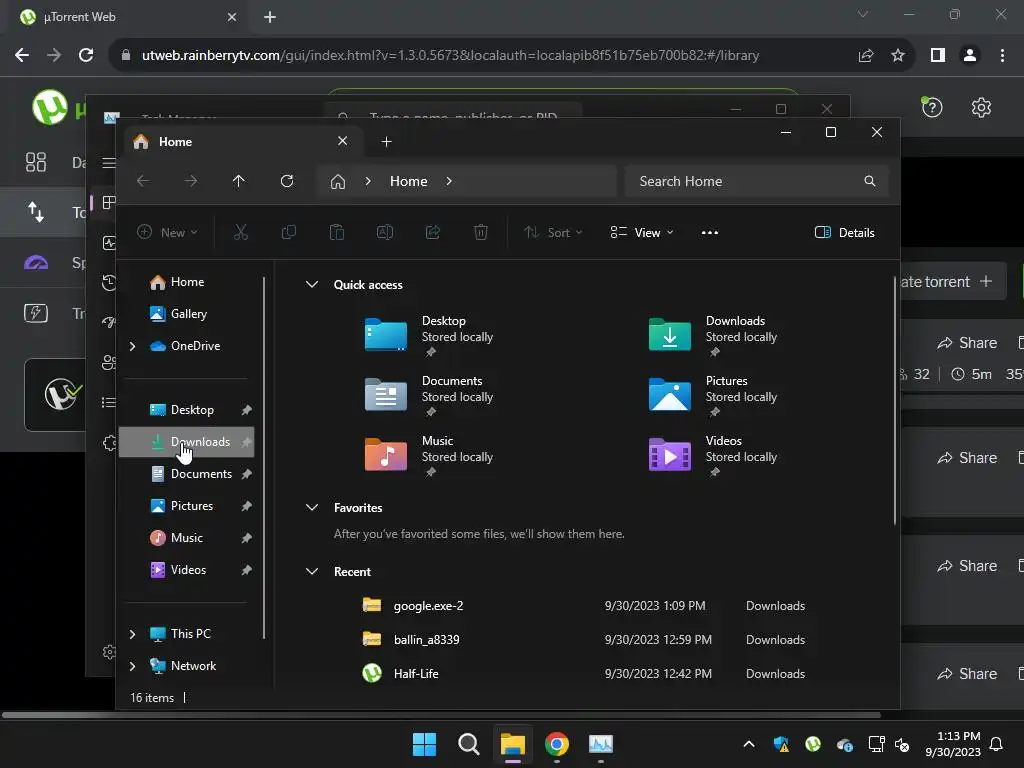Click pin icon next to Pictures in sidebar
The height and width of the screenshot is (768, 1024).
pos(246,506)
